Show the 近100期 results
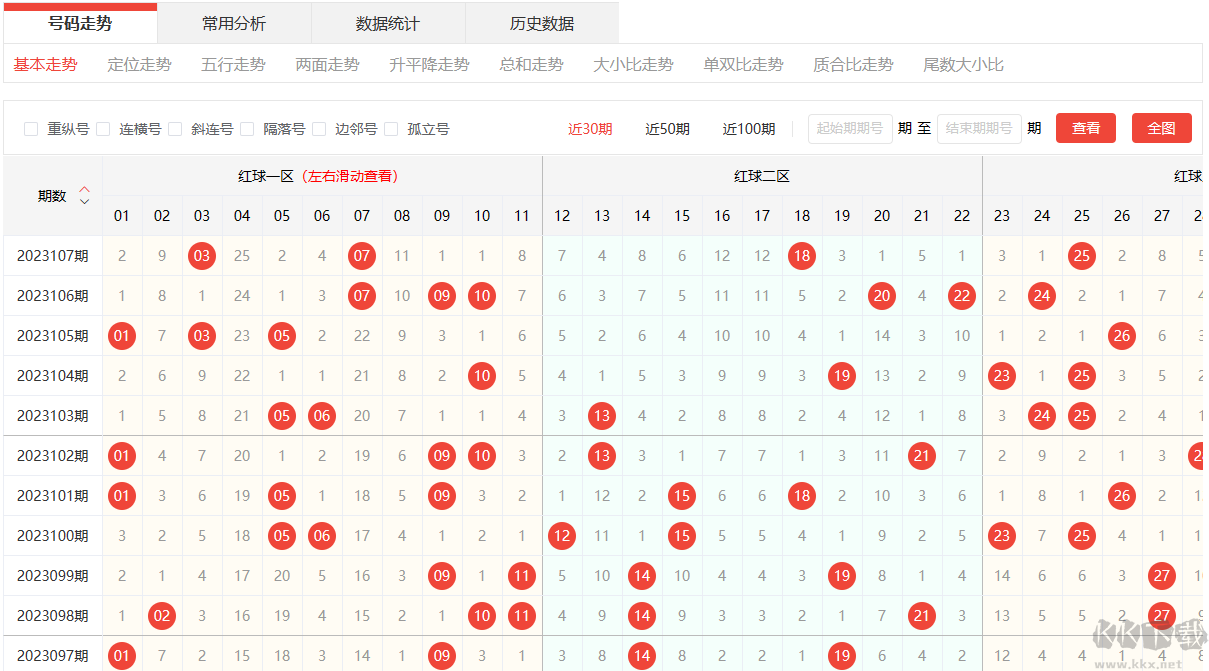The height and width of the screenshot is (671, 1209). tap(749, 129)
